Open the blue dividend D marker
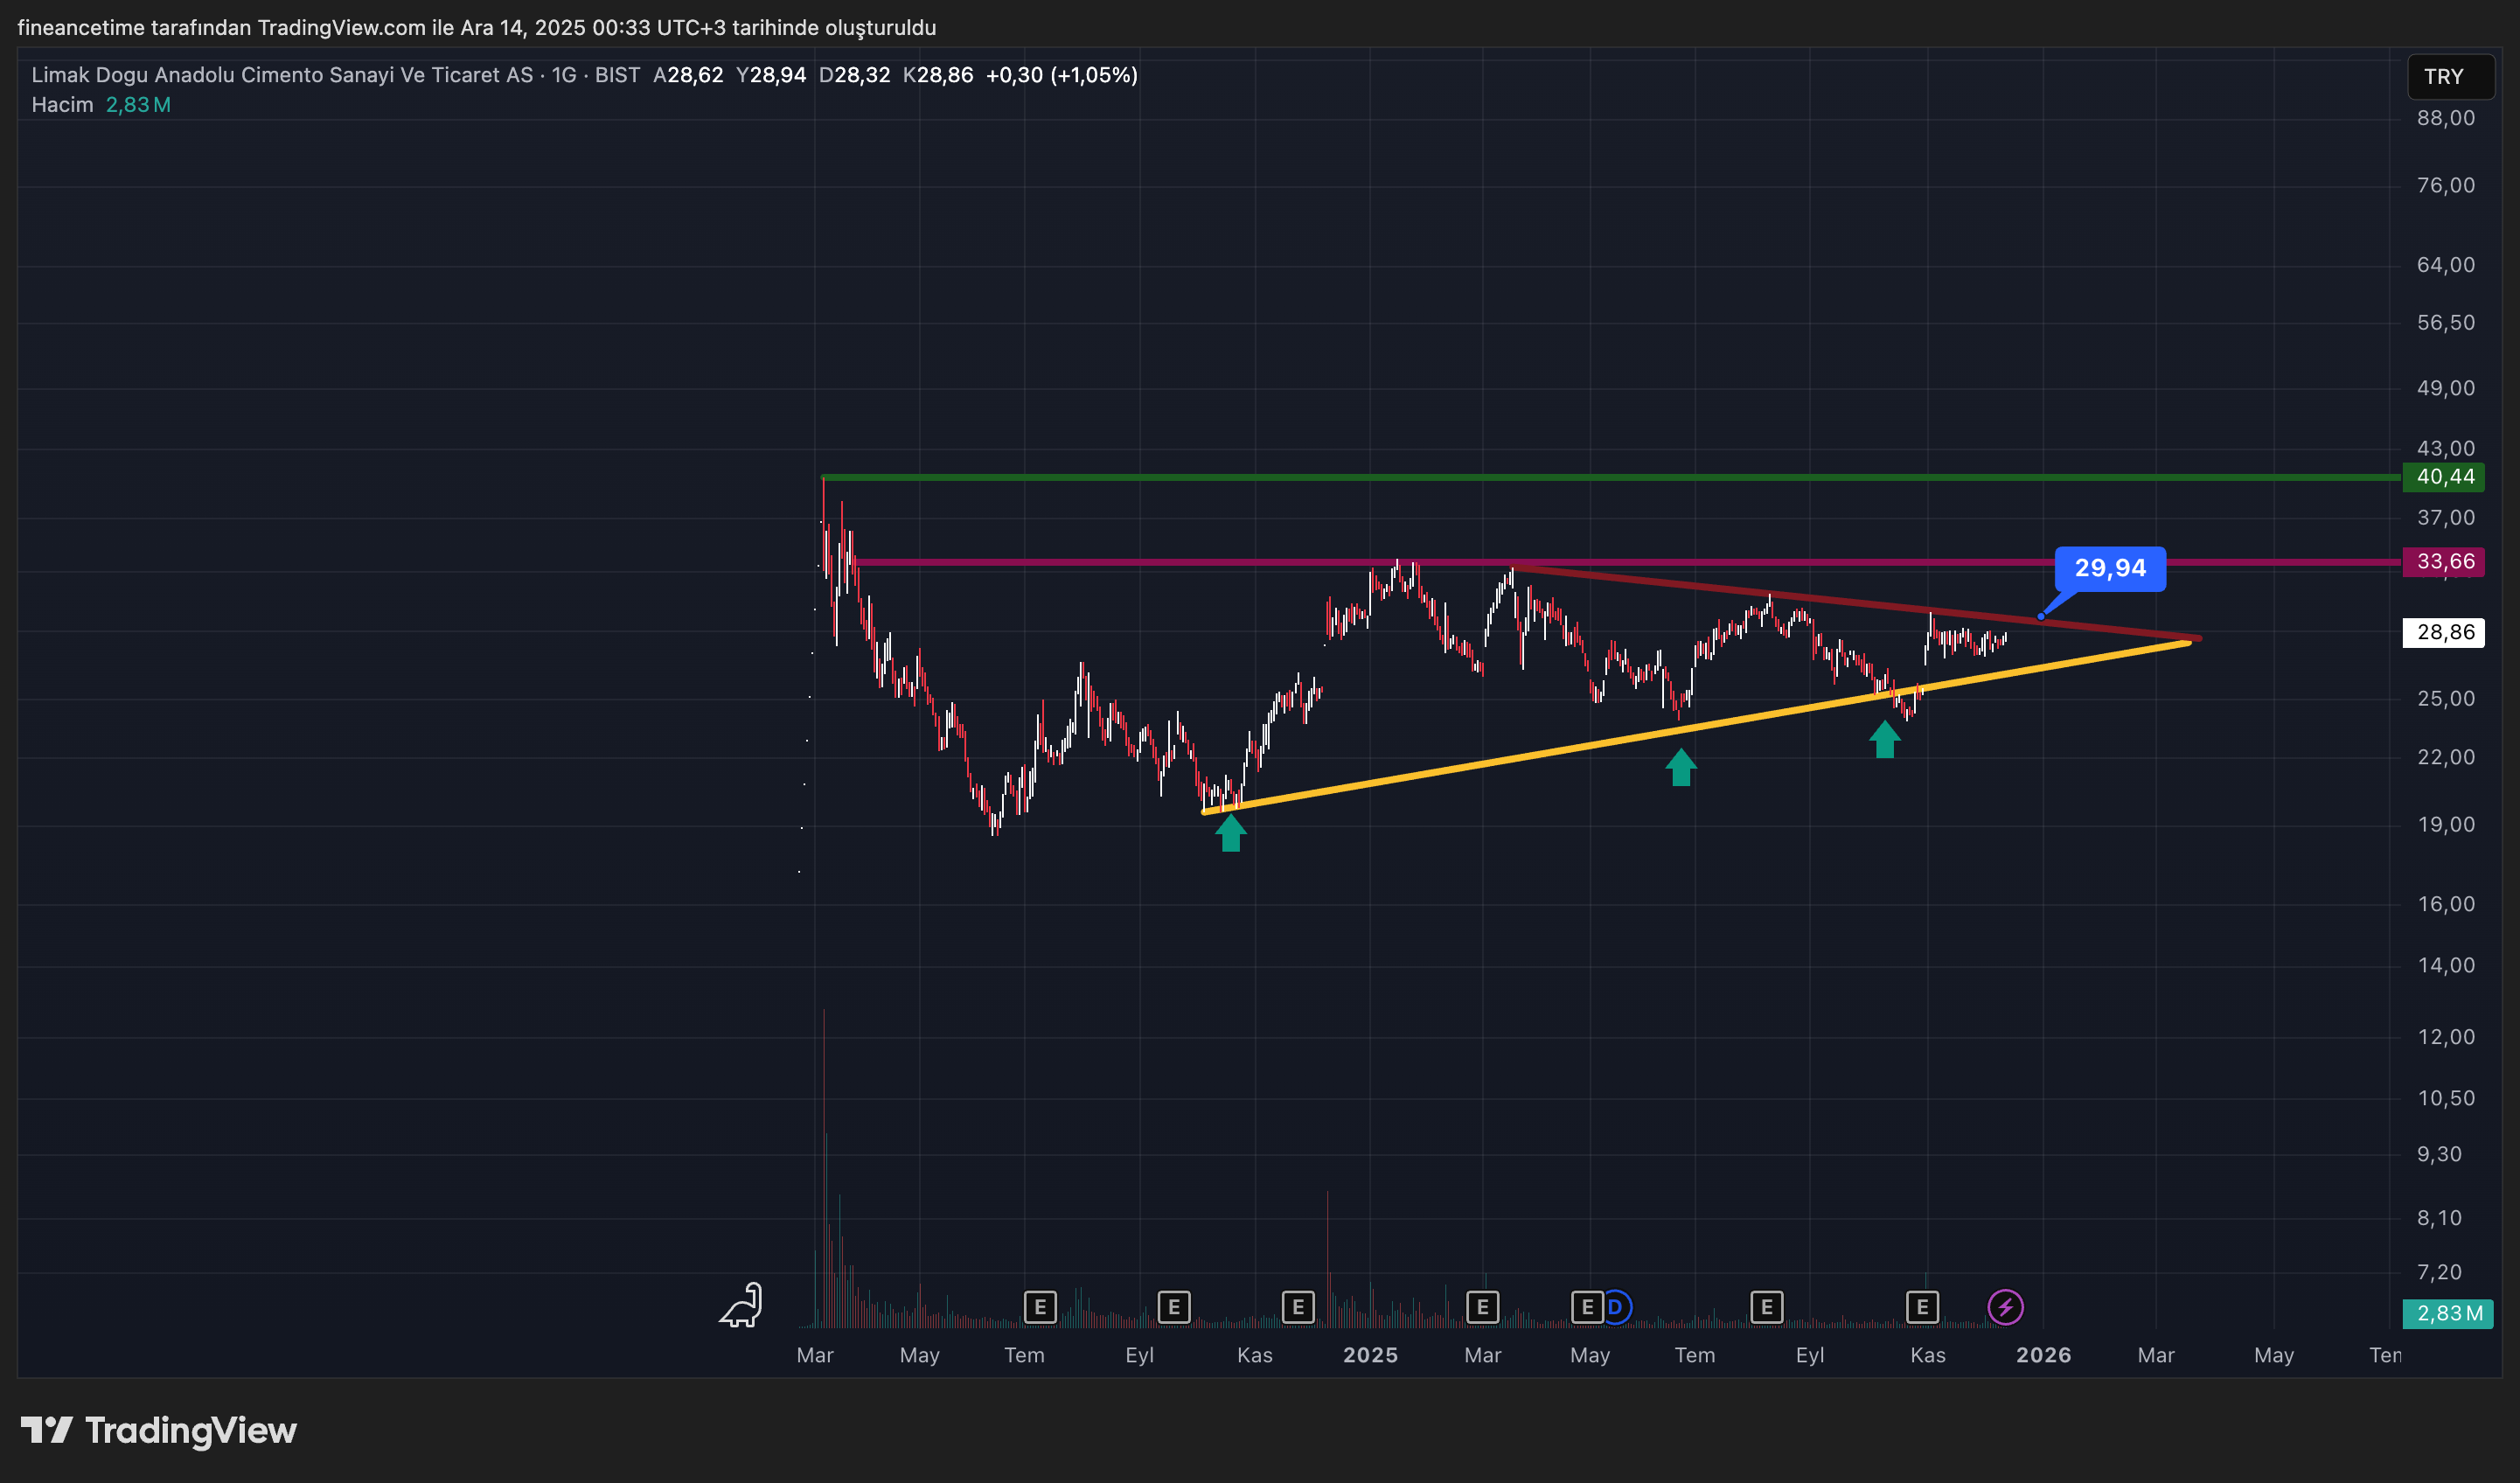The height and width of the screenshot is (1483, 2520). [x=1616, y=1307]
